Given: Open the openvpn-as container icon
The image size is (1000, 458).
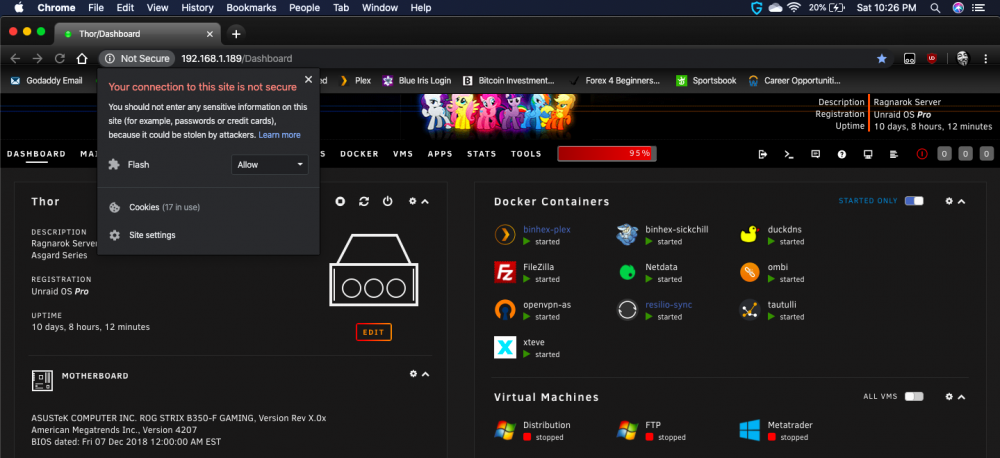Looking at the screenshot, I should point(504,310).
